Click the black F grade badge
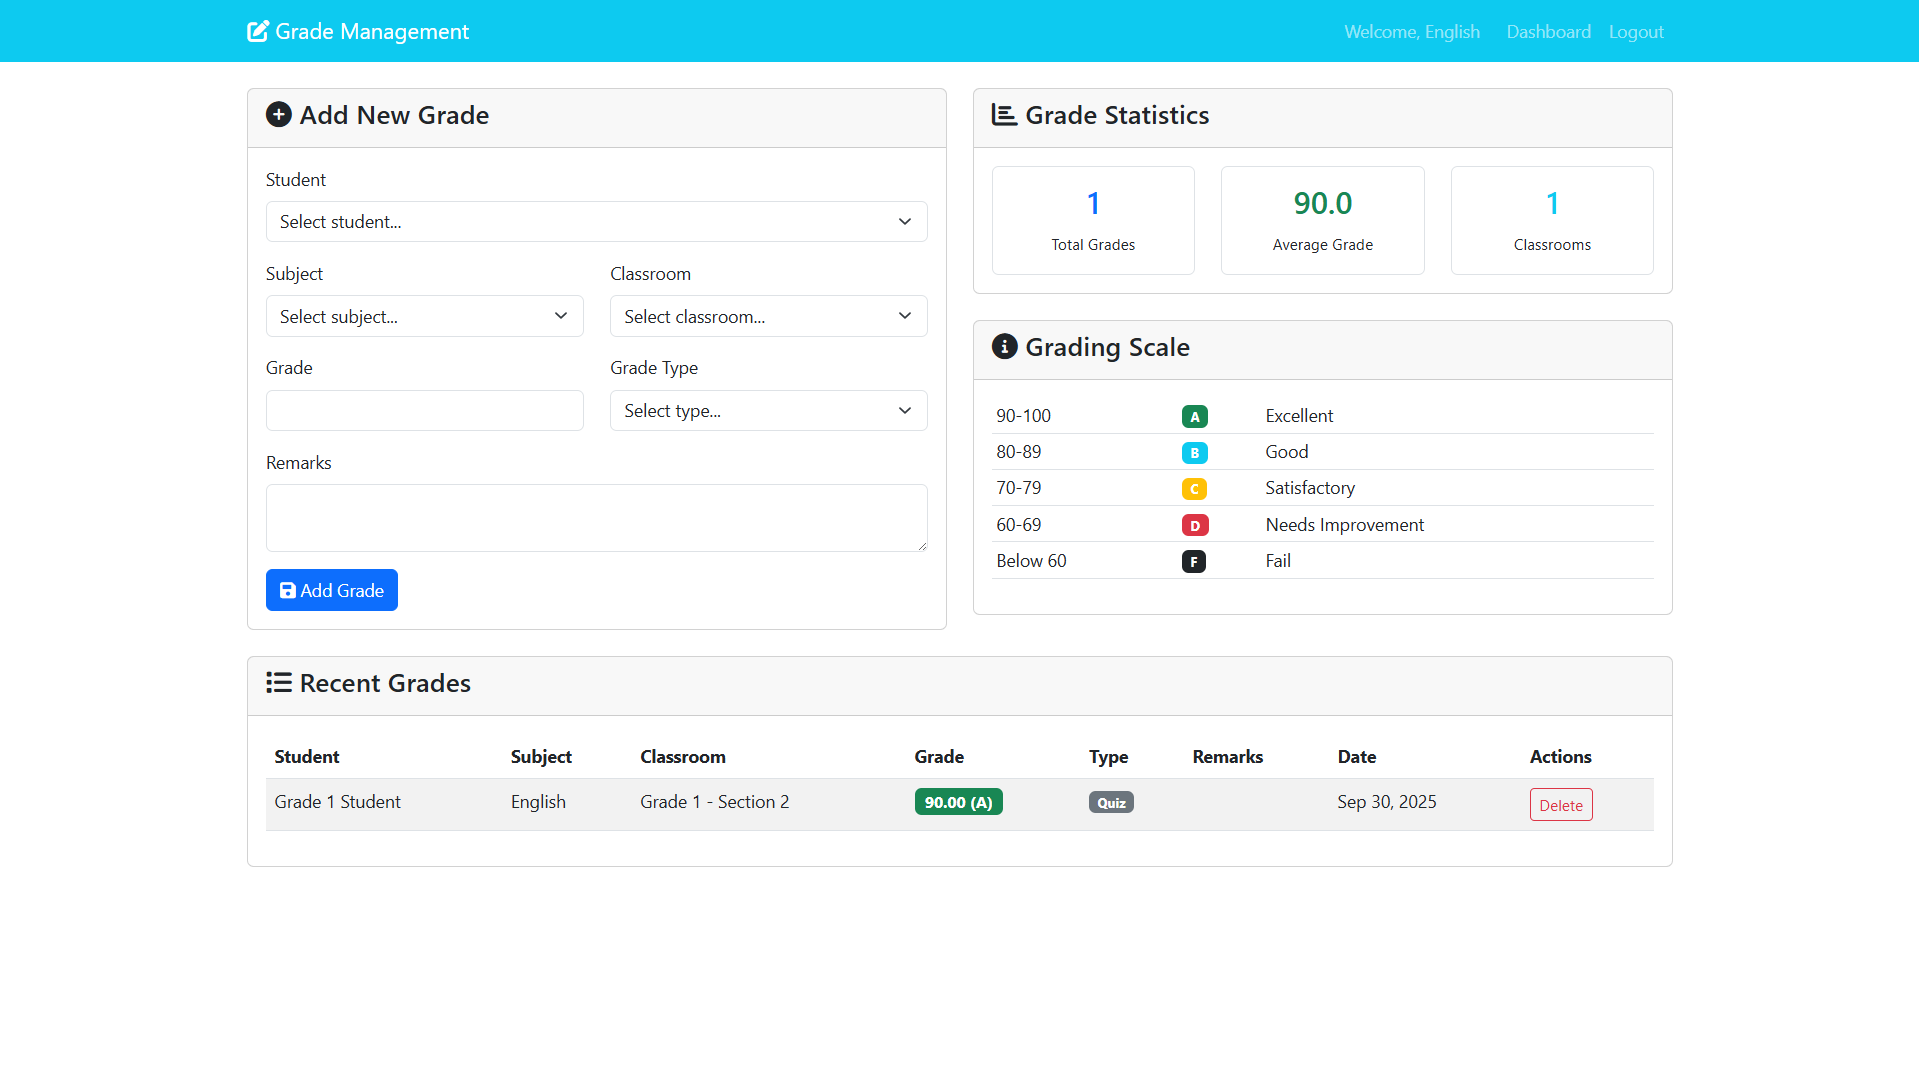1919x1079 pixels. 1194,562
